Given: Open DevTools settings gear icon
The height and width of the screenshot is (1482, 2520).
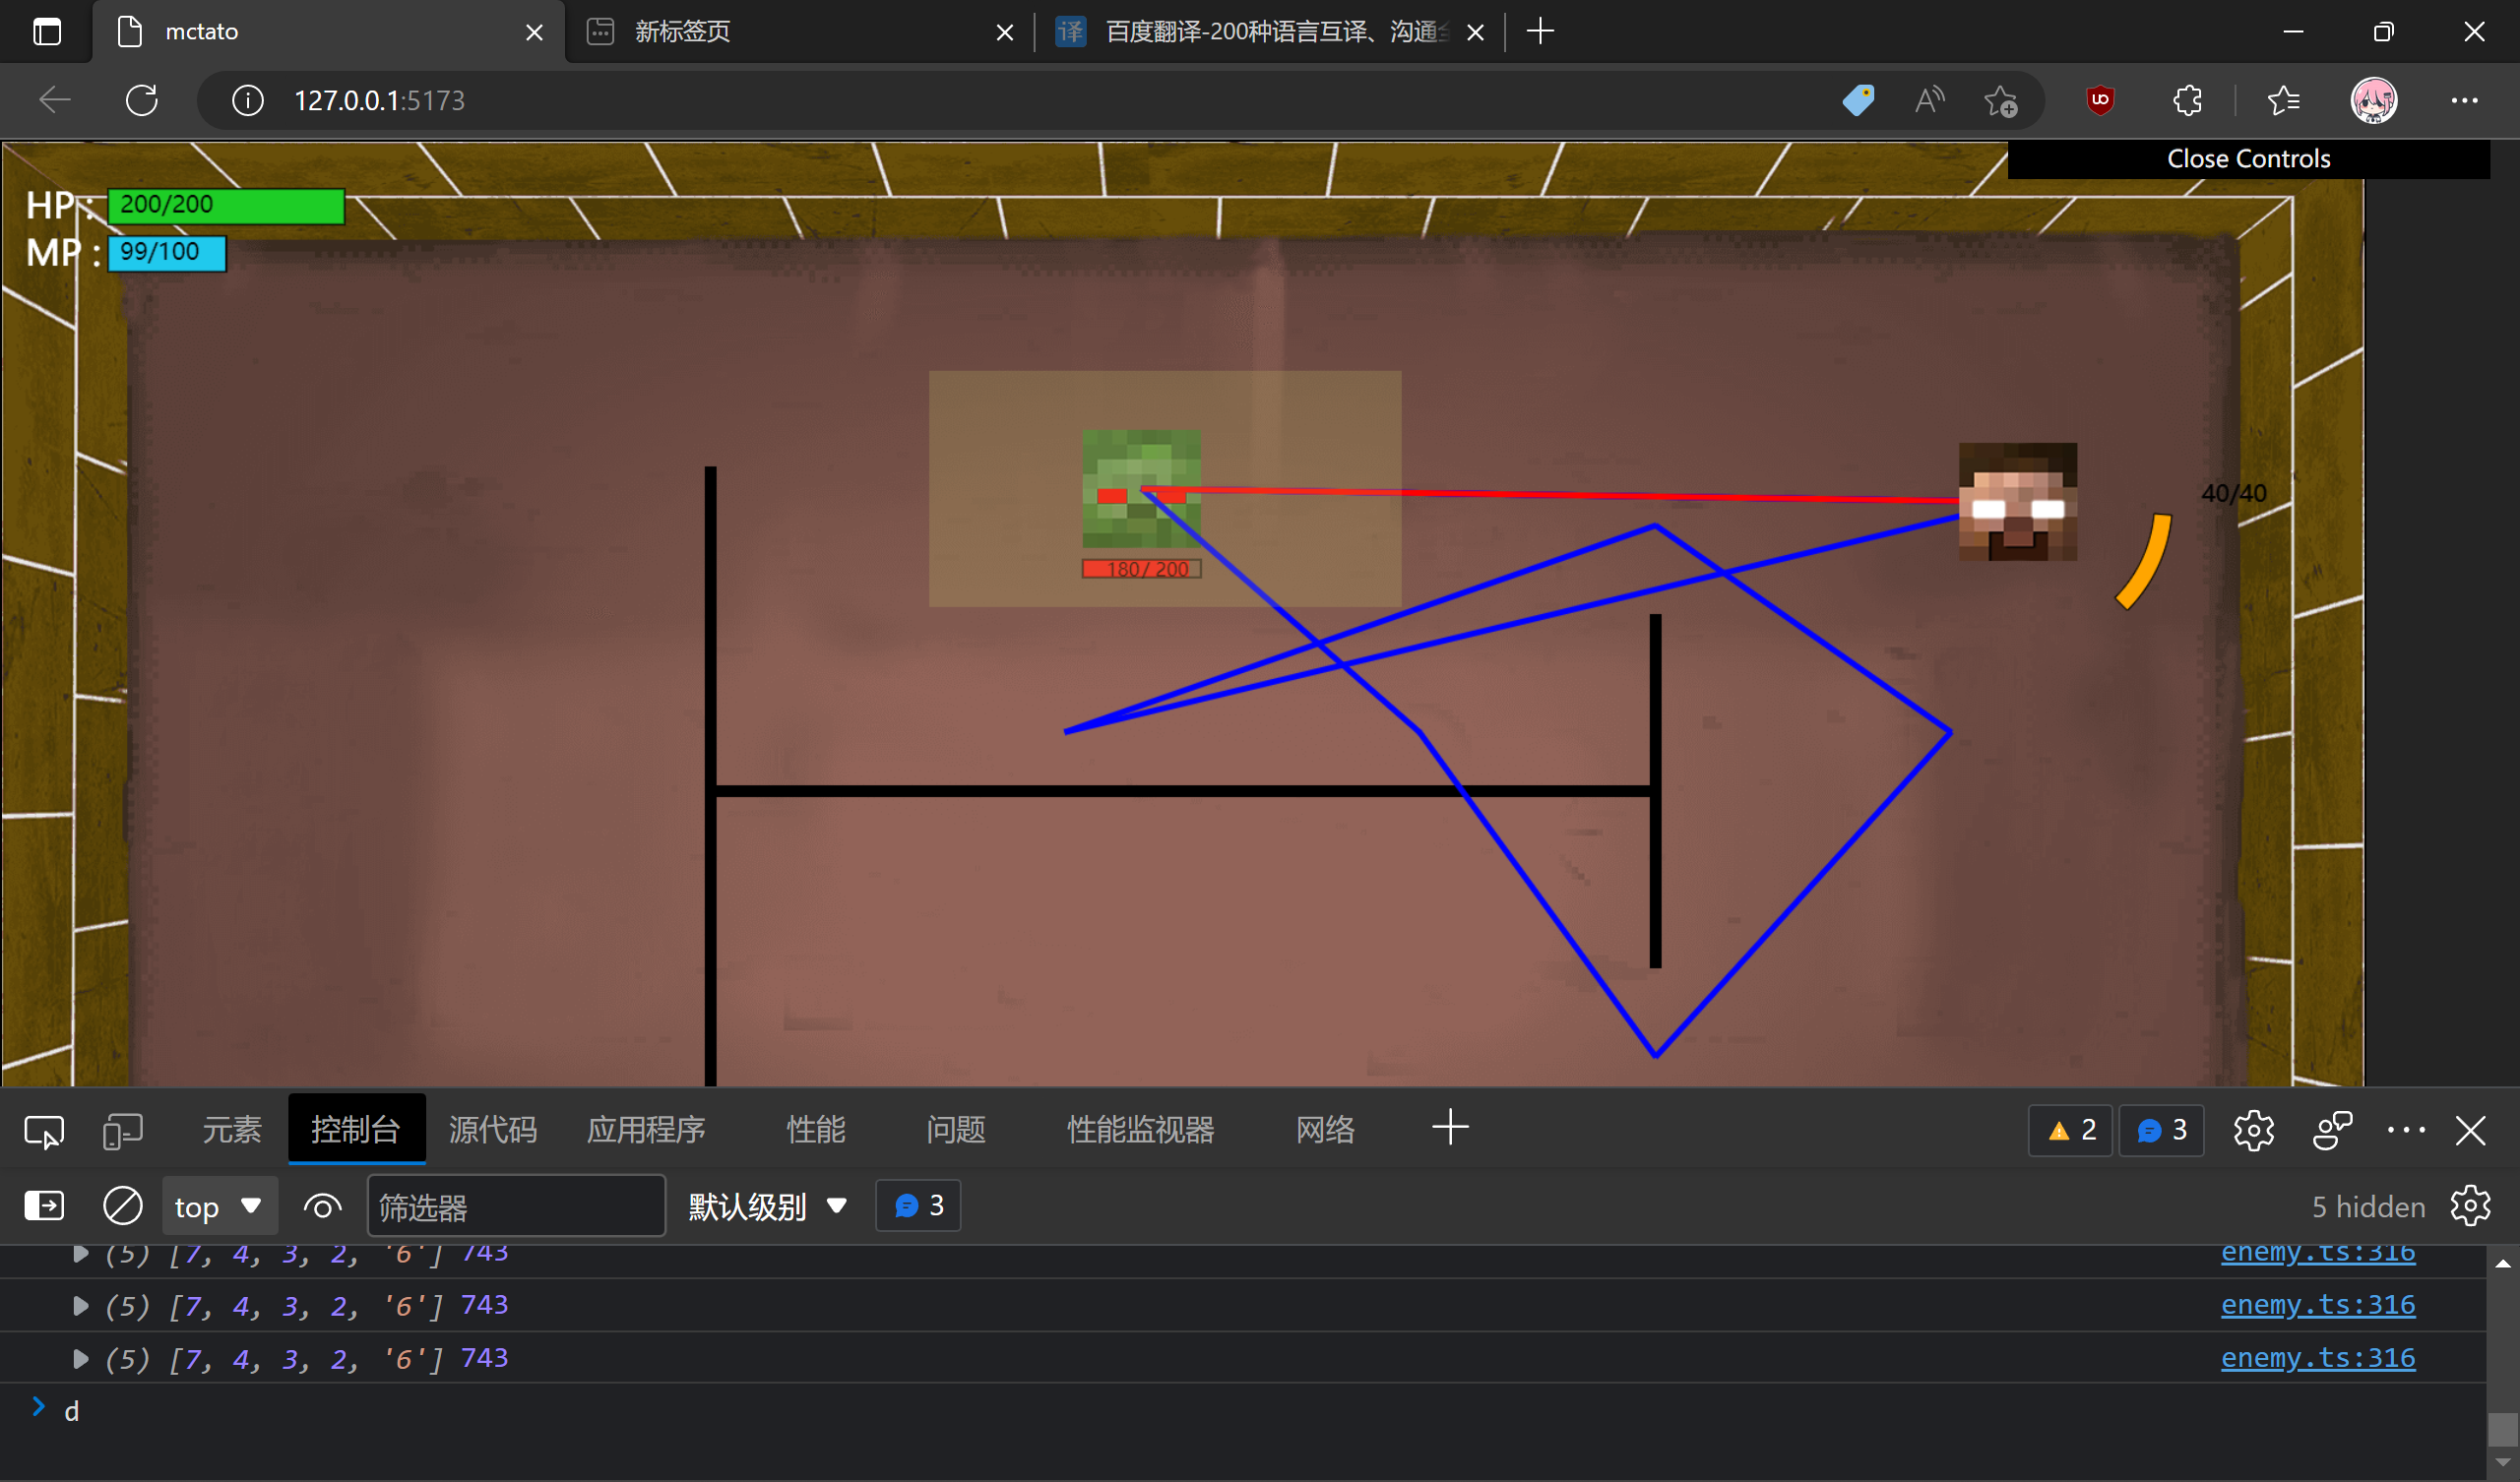Looking at the screenshot, I should pos(2253,1131).
